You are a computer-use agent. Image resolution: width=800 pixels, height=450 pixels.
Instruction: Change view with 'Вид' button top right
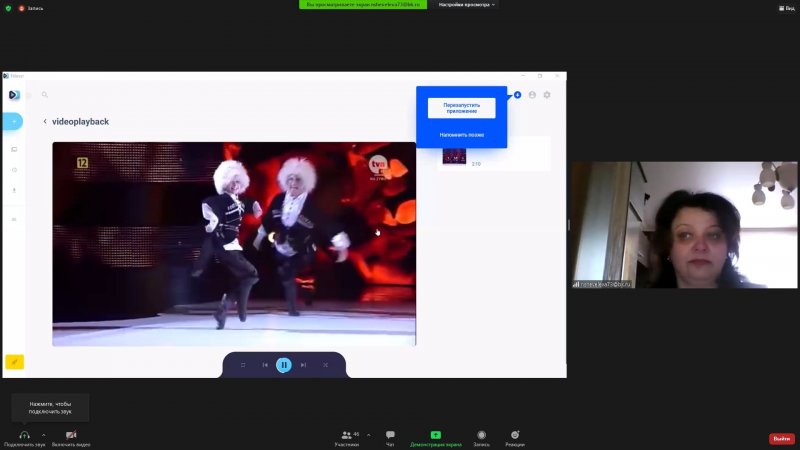787,8
